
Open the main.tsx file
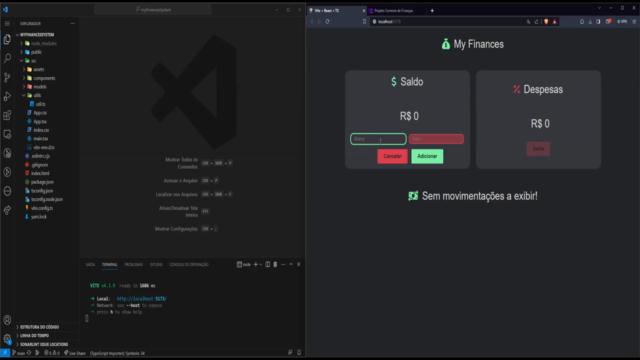40,139
